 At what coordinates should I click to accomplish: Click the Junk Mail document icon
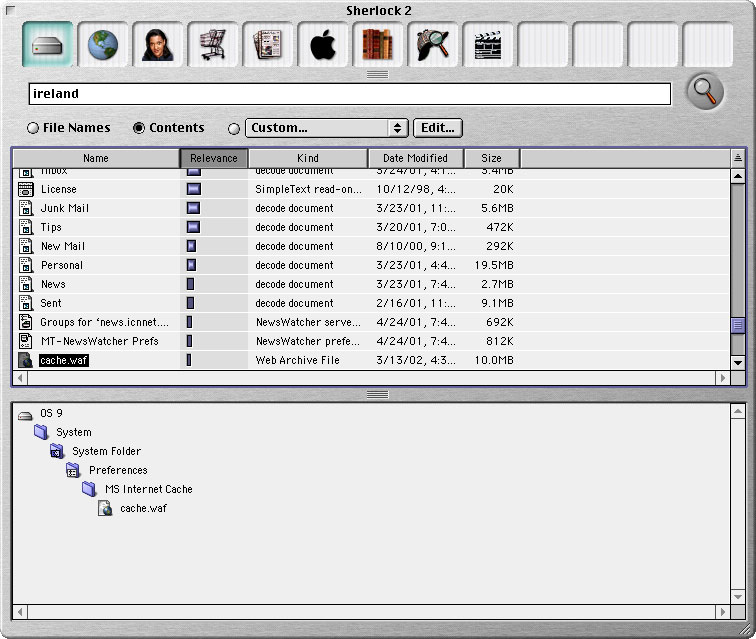26,208
